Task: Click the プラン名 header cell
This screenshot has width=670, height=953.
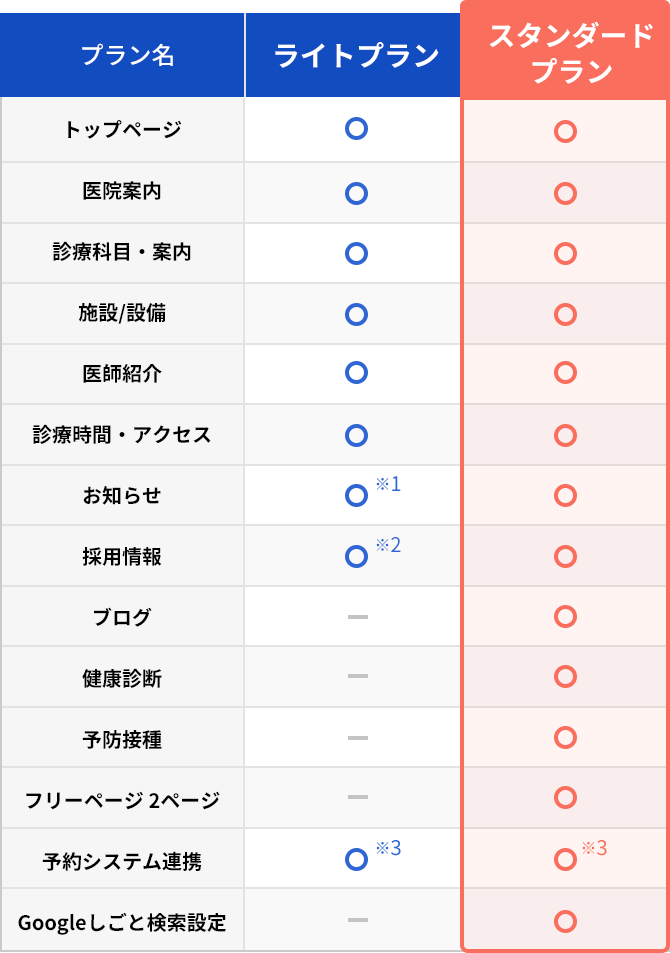Action: click(x=122, y=55)
